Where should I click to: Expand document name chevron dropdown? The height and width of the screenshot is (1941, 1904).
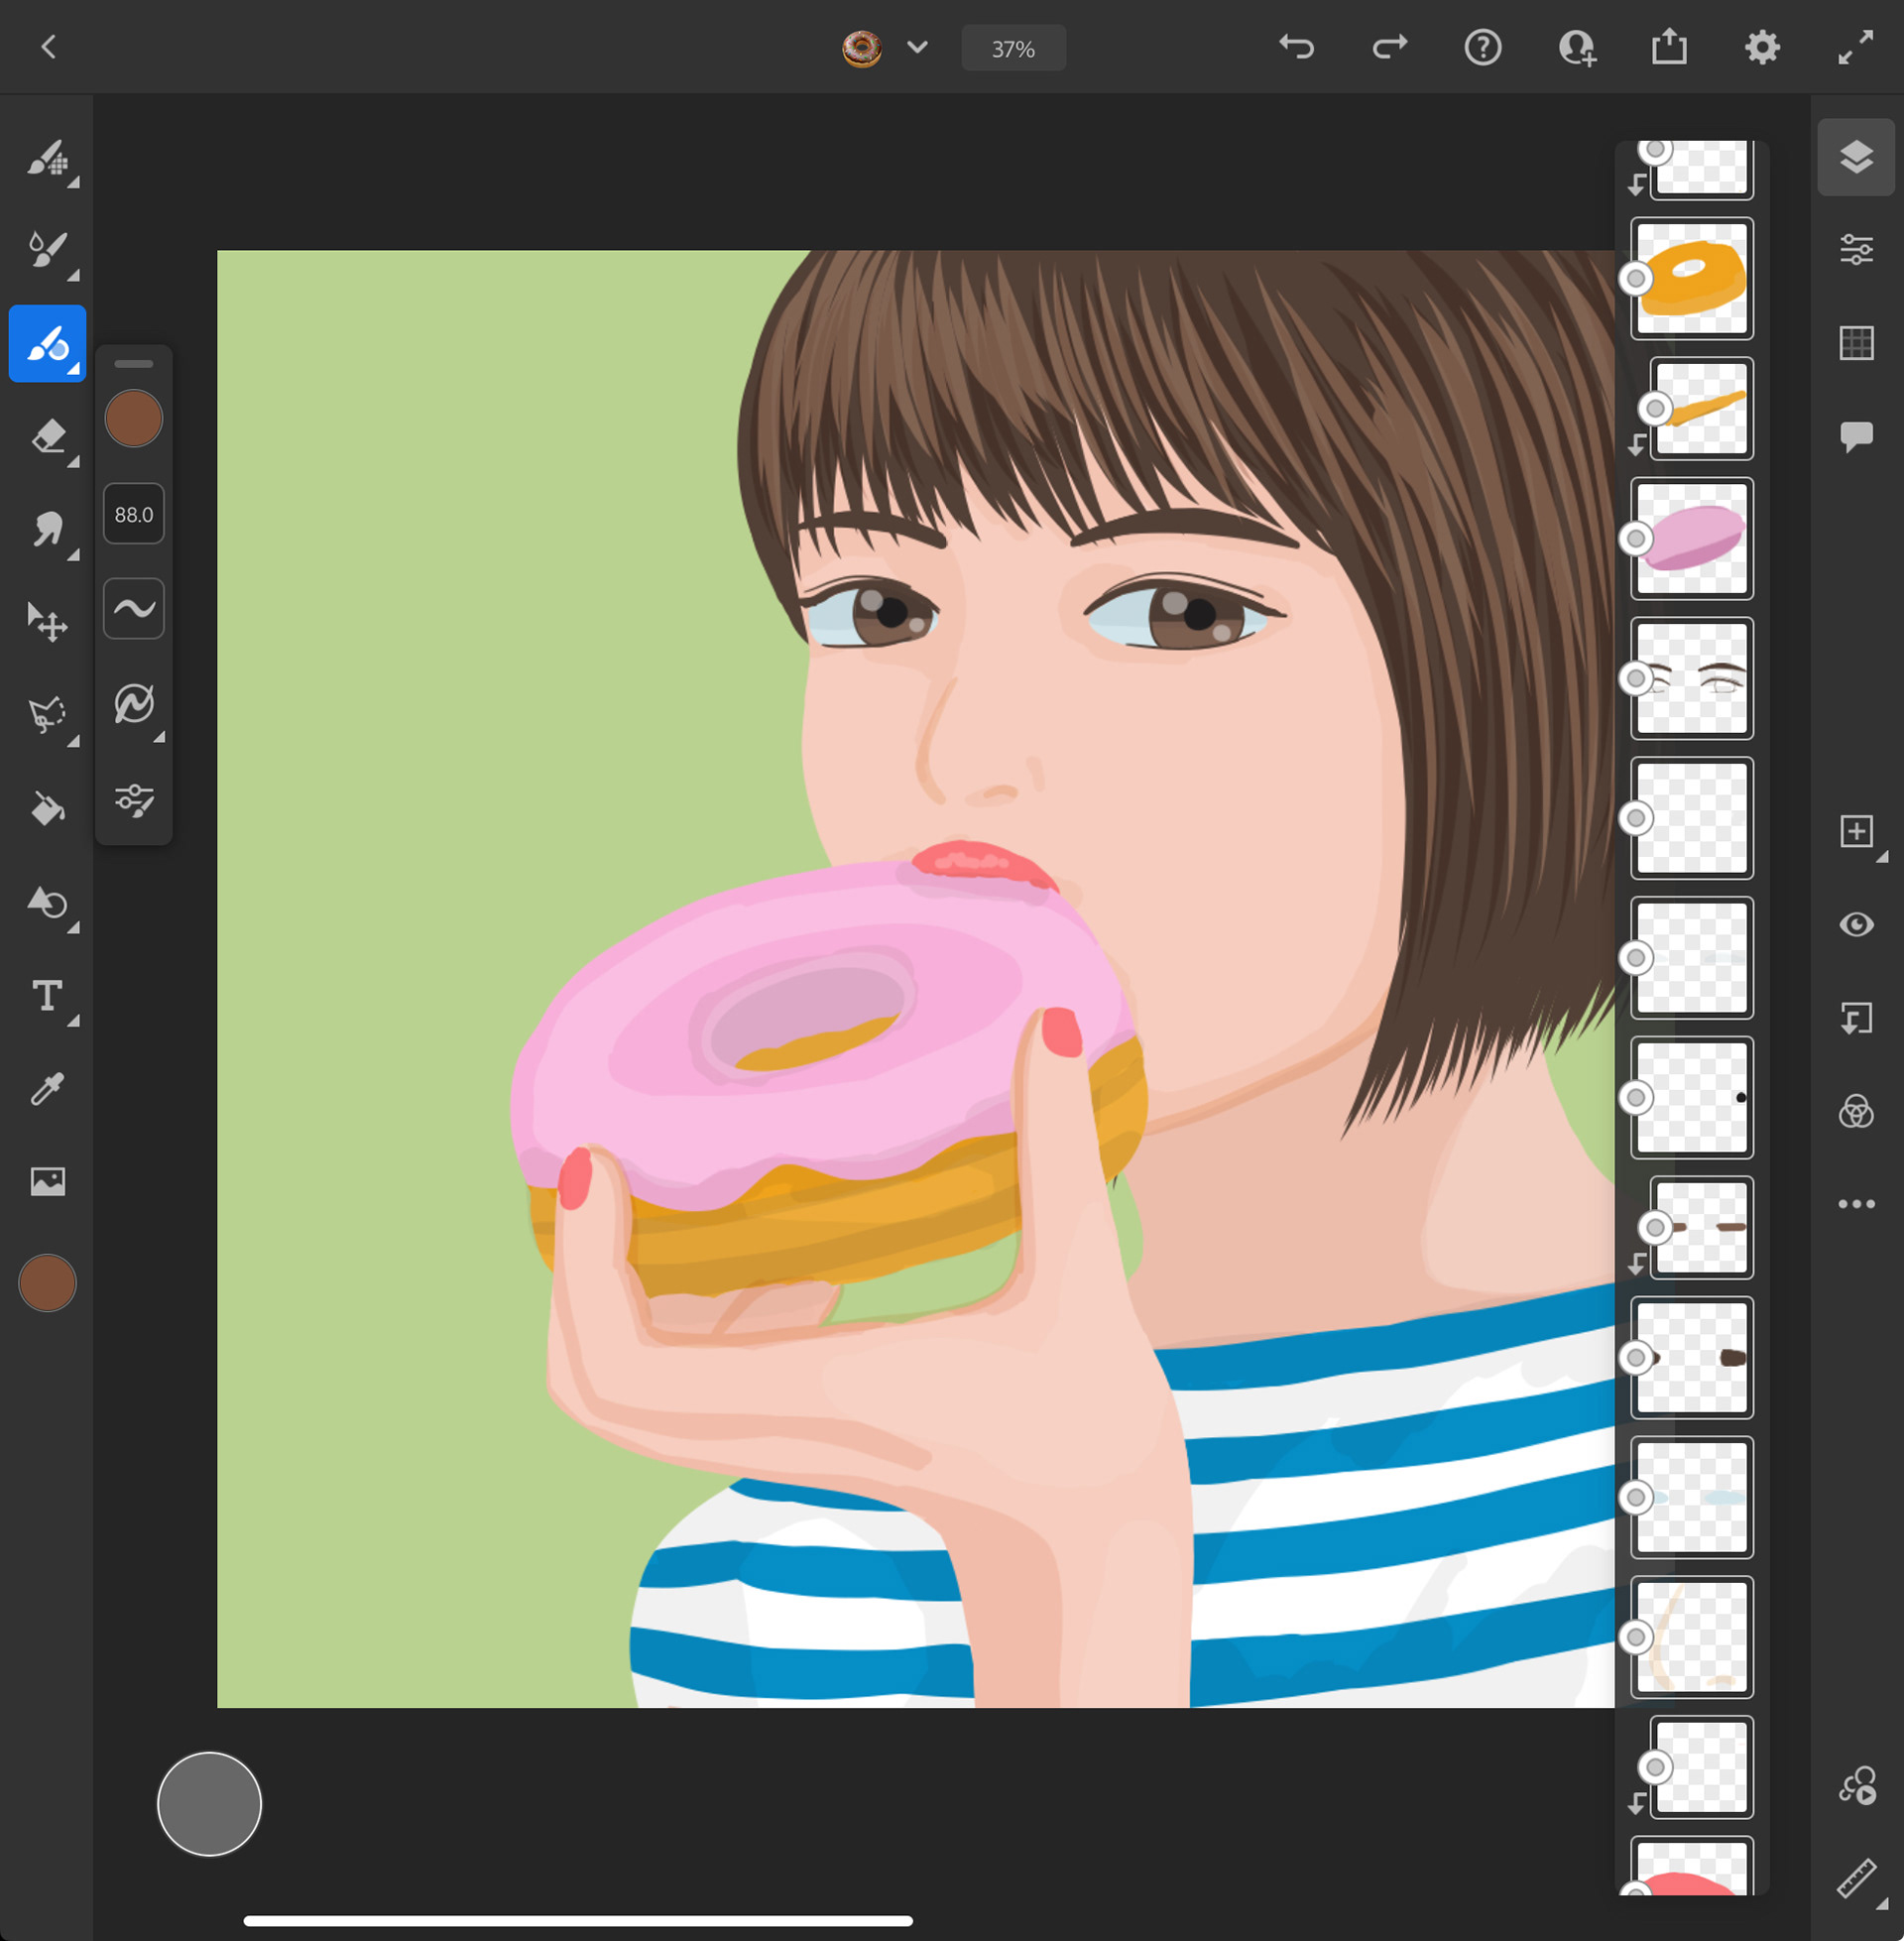pyautogui.click(x=917, y=47)
